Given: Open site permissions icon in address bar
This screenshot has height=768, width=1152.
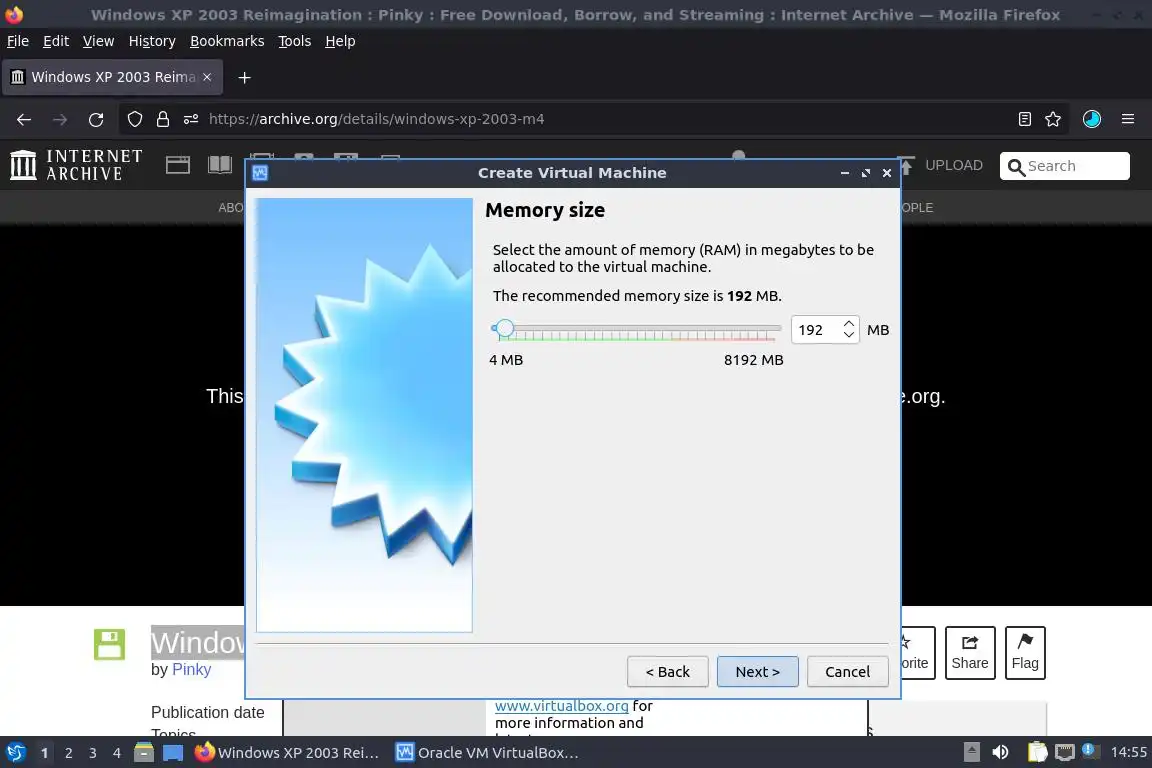Looking at the screenshot, I should [x=191, y=119].
